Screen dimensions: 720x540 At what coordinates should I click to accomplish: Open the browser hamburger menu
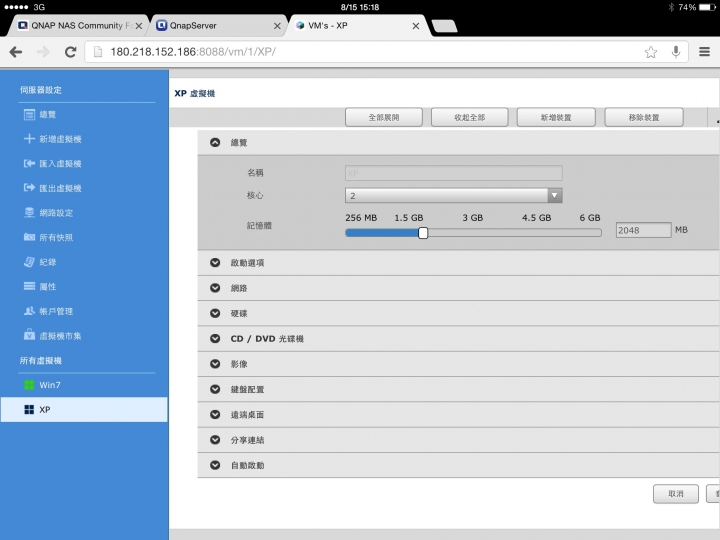click(x=704, y=51)
